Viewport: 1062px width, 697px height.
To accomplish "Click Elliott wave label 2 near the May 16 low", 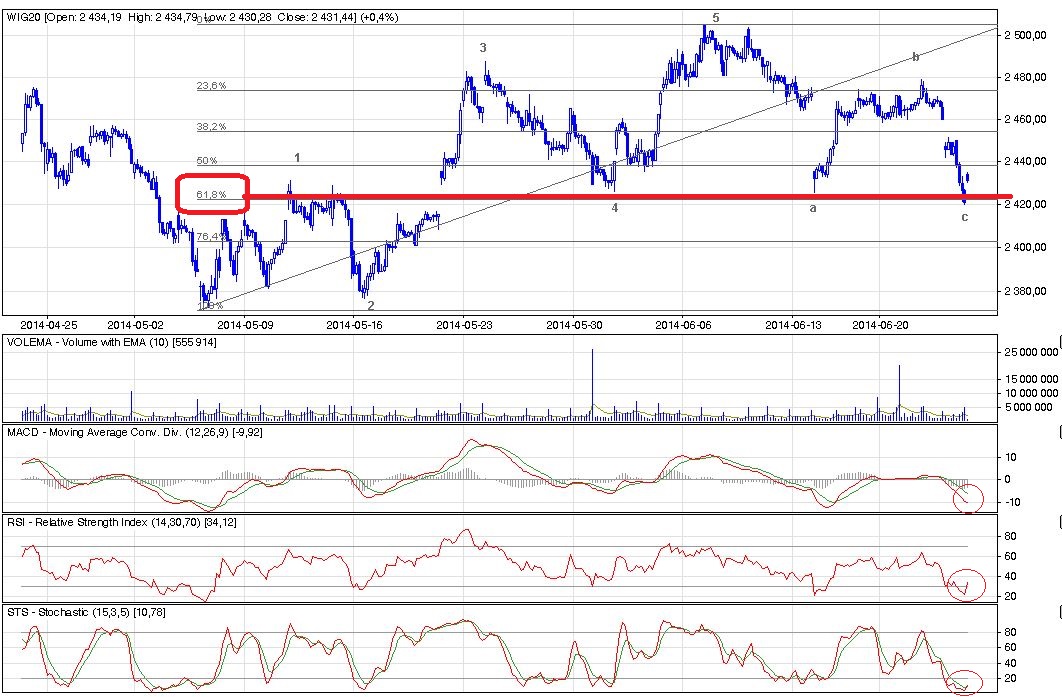I will click(370, 306).
